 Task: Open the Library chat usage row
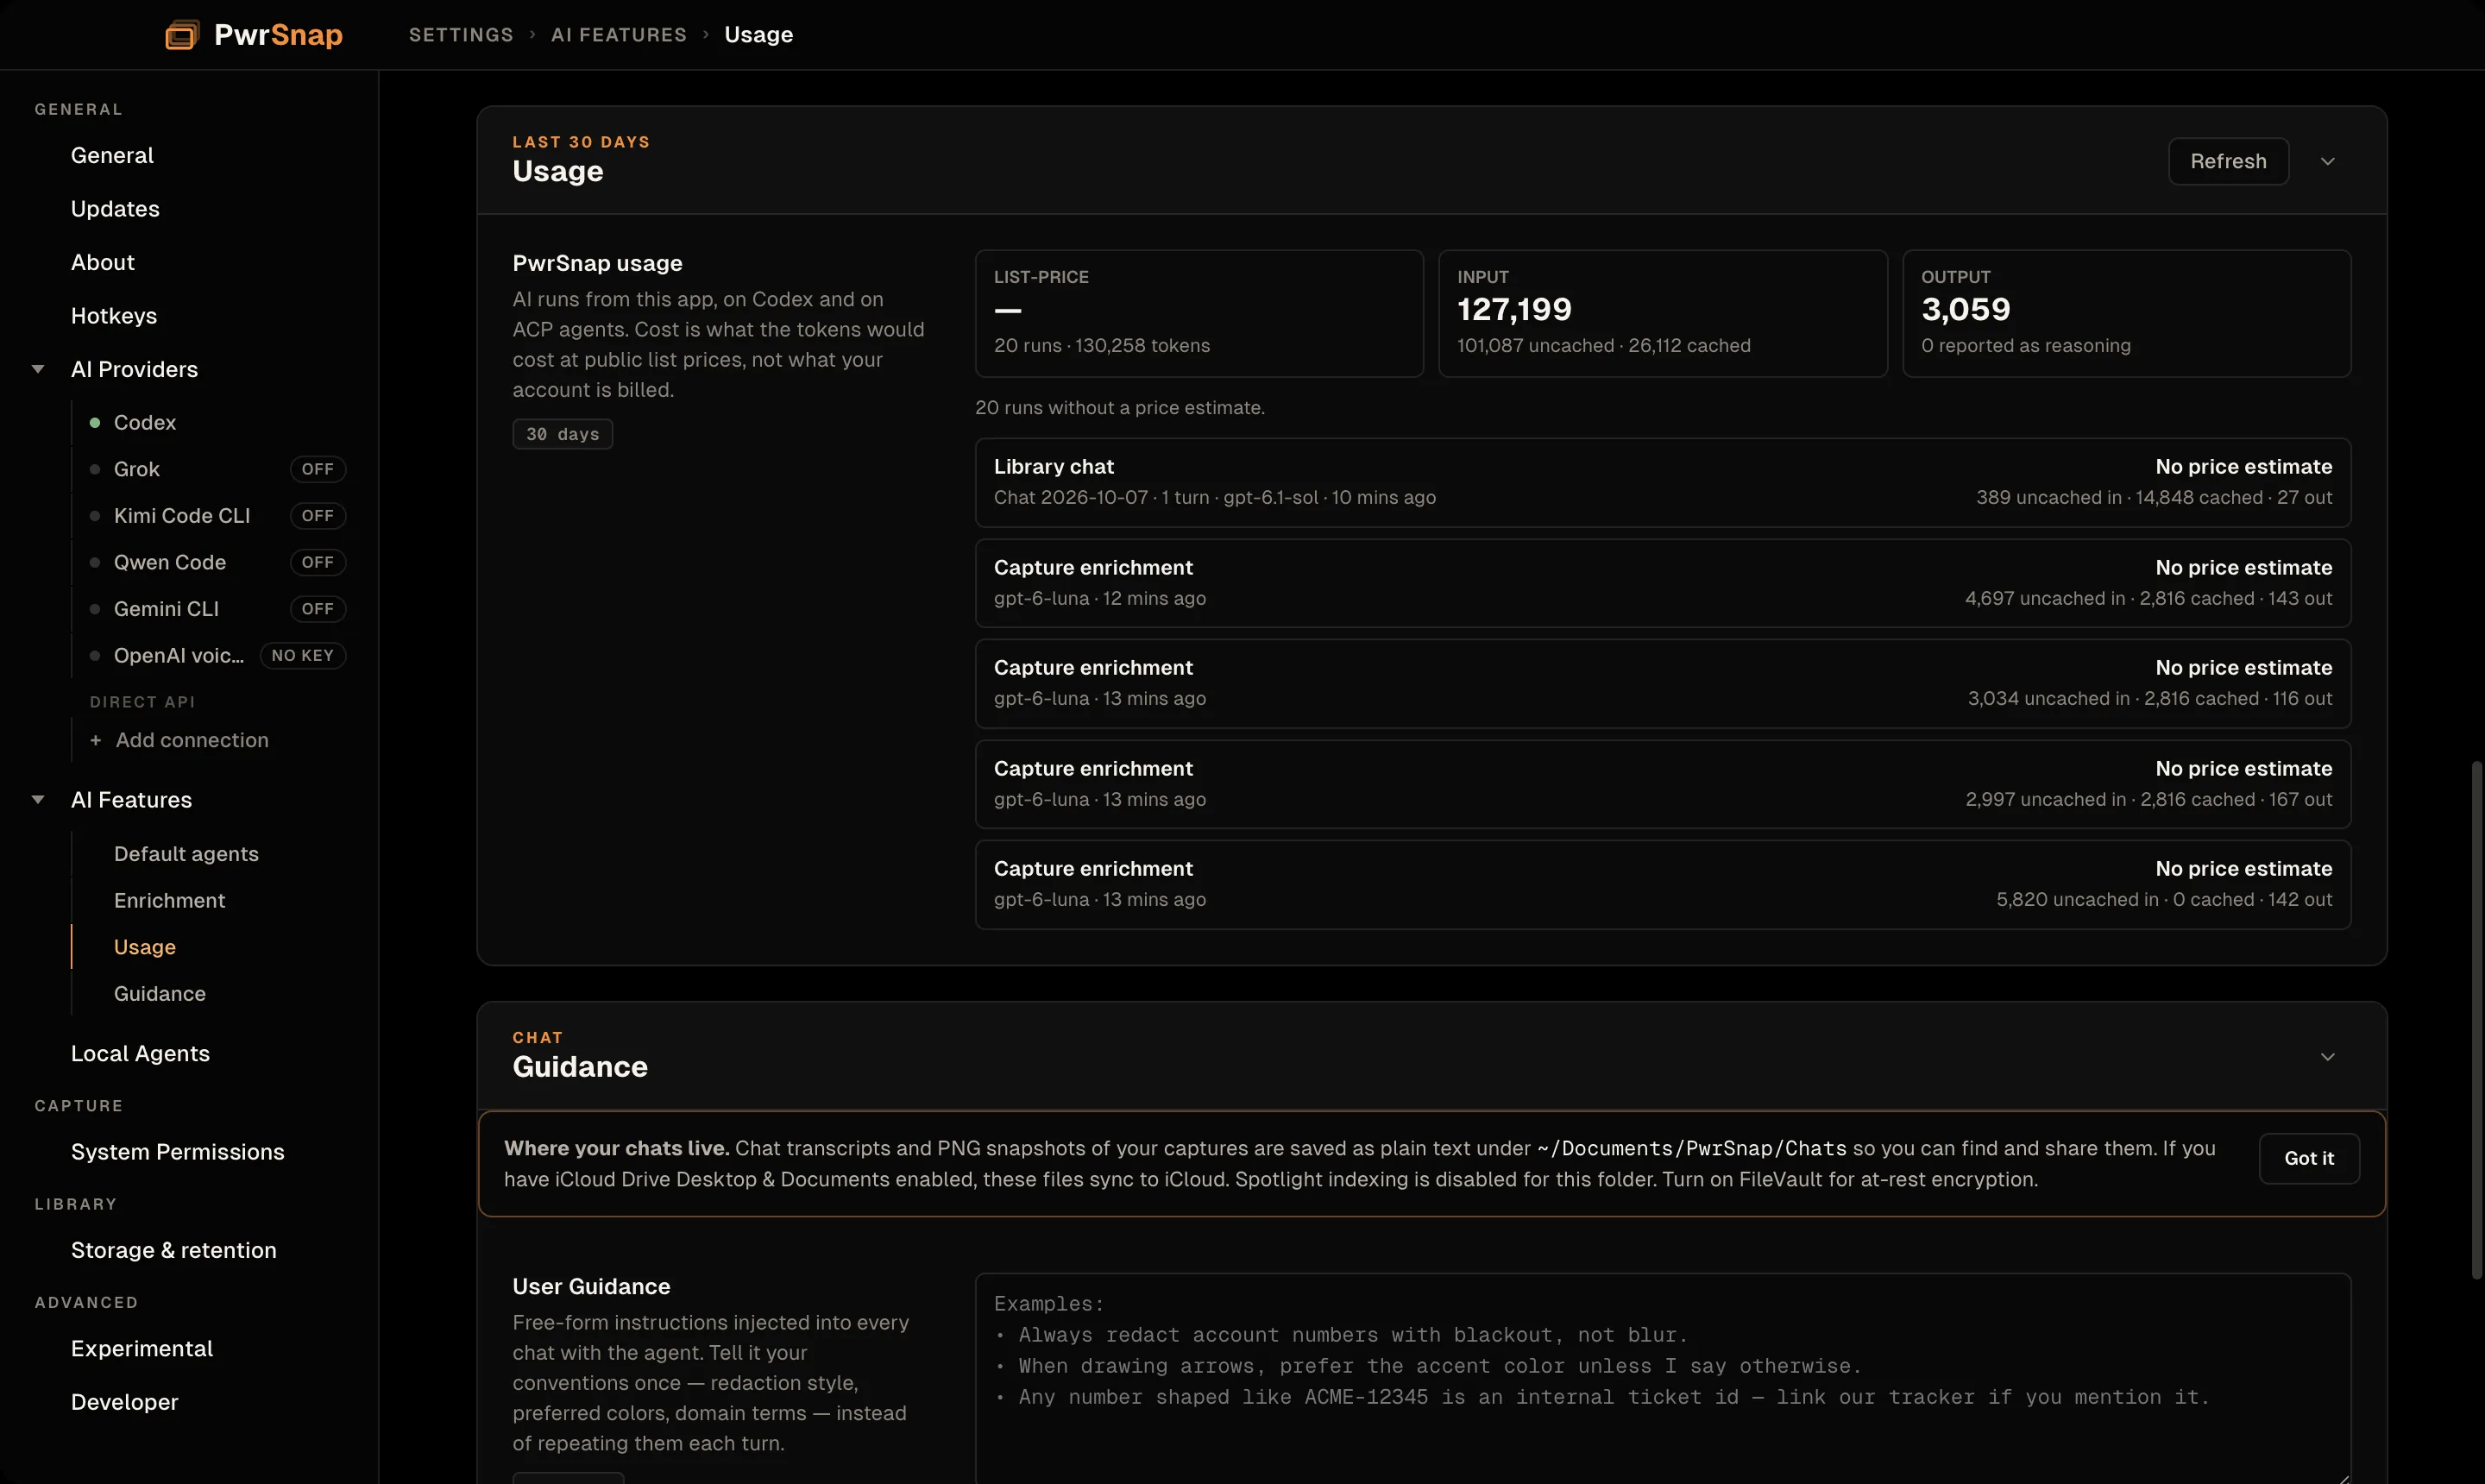click(x=1663, y=483)
